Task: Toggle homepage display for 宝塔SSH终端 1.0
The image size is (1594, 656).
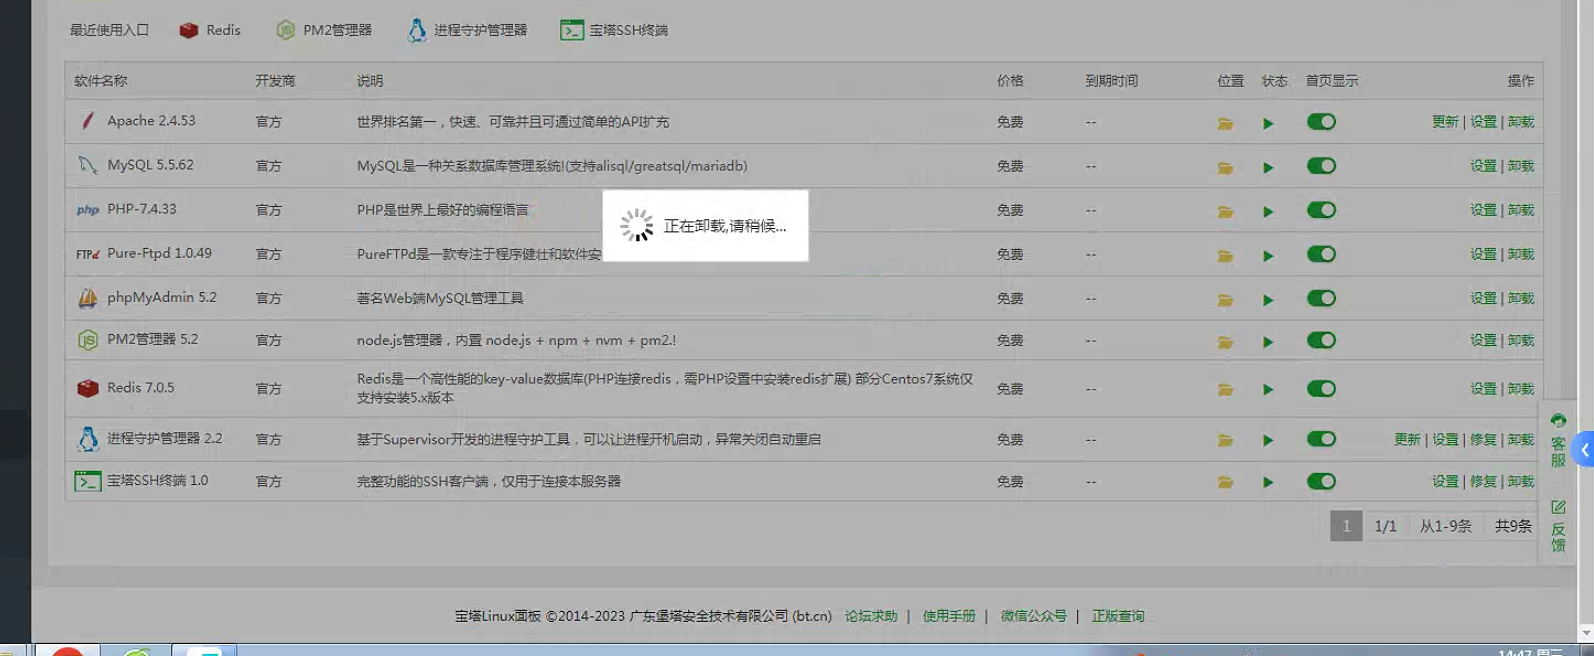Action: [1321, 481]
